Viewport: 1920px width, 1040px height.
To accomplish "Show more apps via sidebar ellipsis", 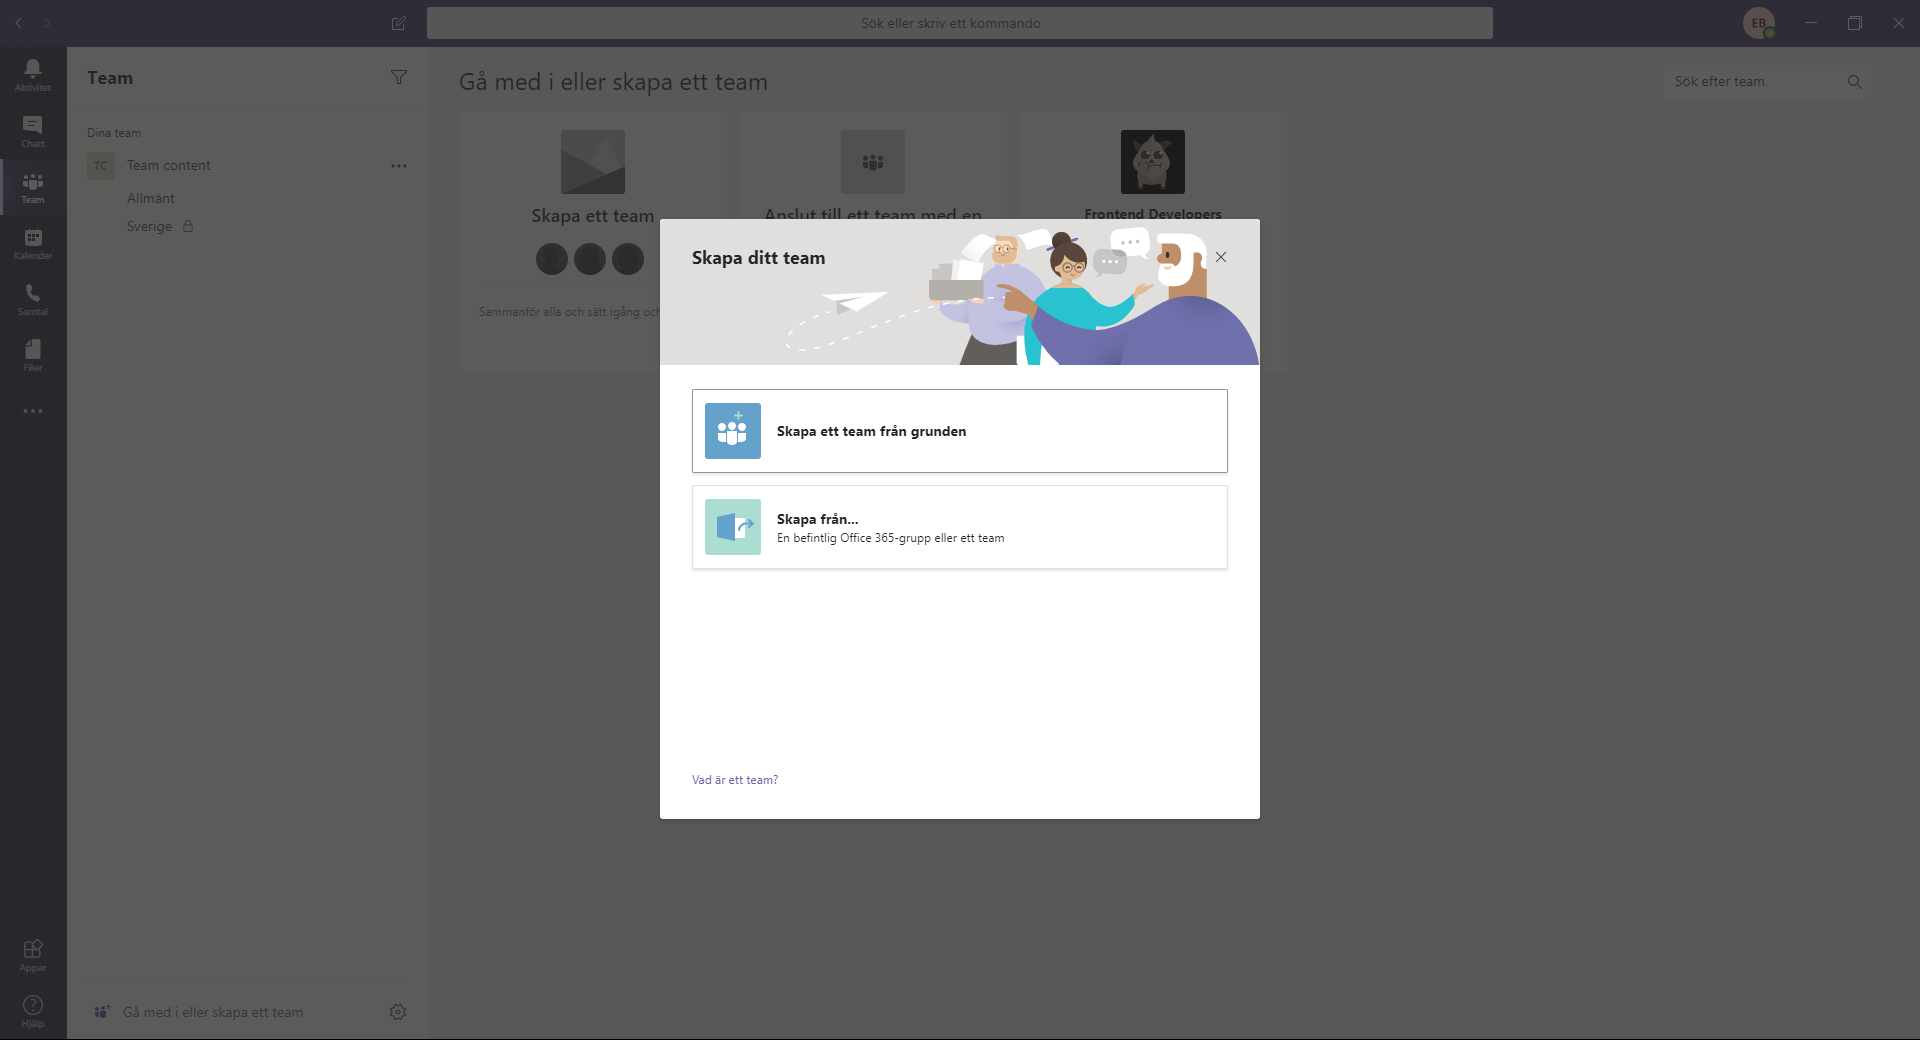I will (32, 411).
